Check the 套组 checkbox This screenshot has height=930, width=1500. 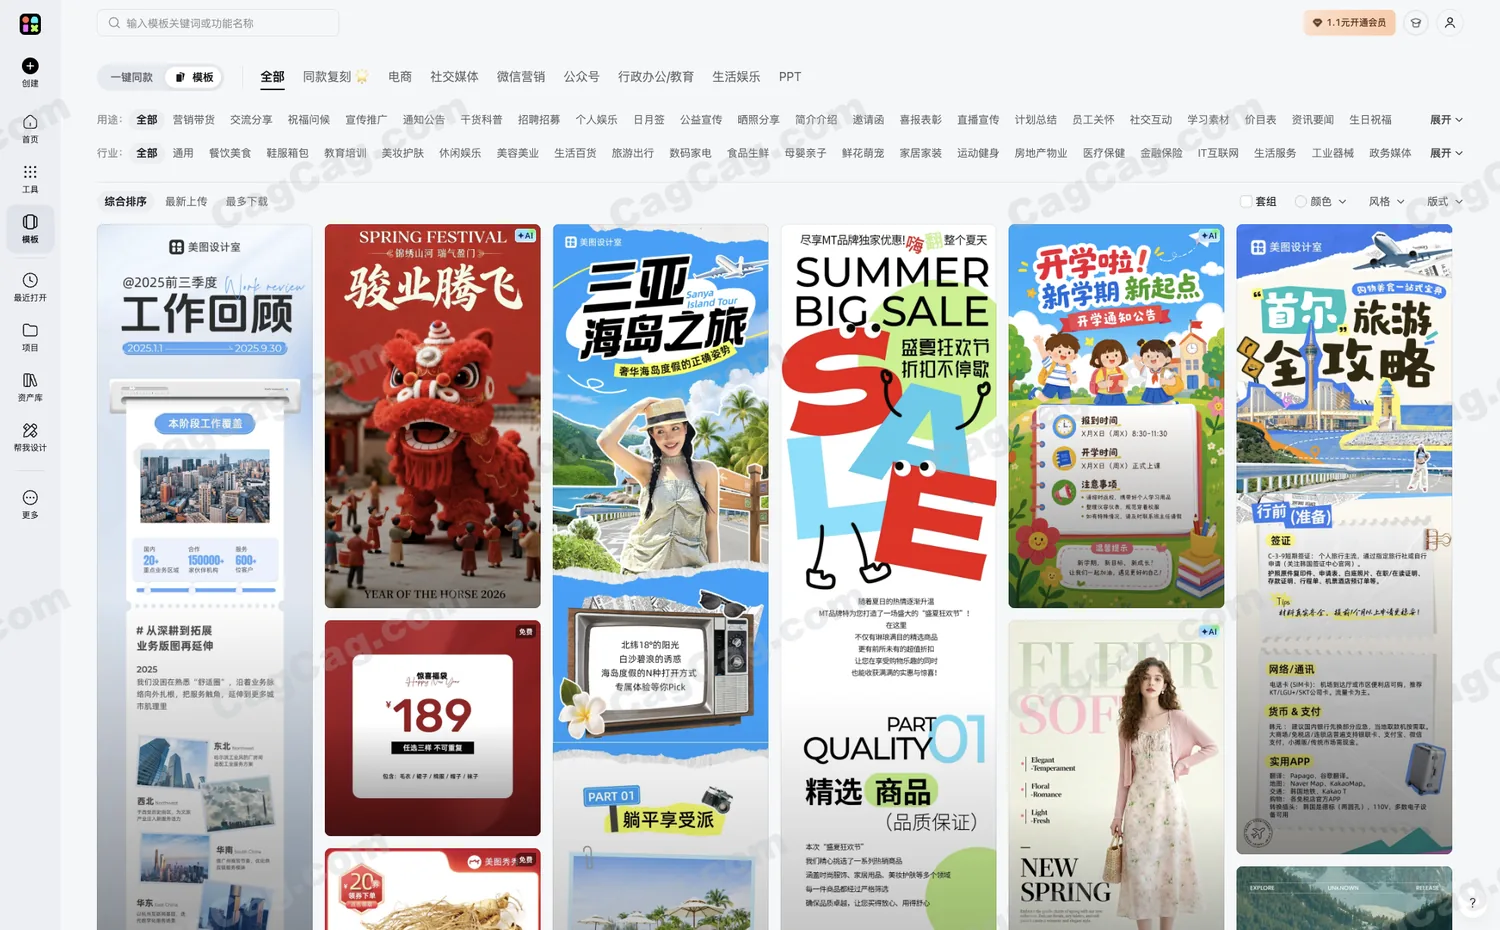pos(1246,201)
